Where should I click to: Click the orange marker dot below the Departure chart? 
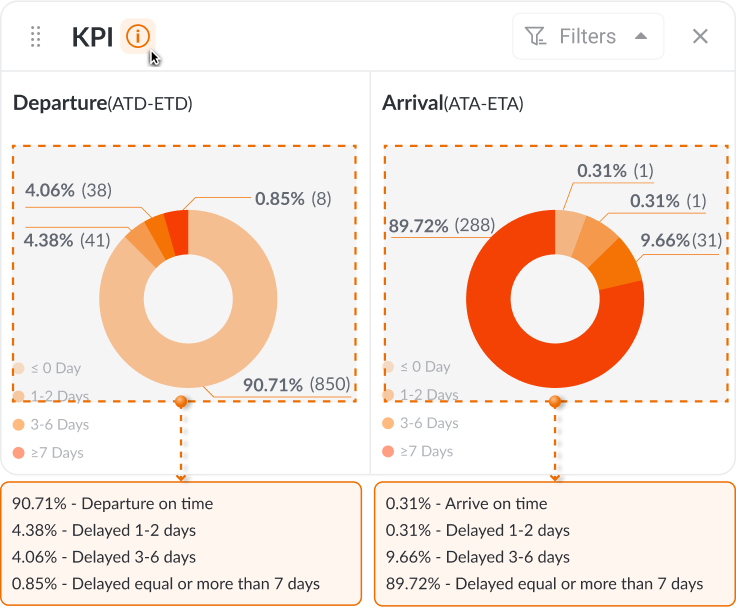point(181,401)
